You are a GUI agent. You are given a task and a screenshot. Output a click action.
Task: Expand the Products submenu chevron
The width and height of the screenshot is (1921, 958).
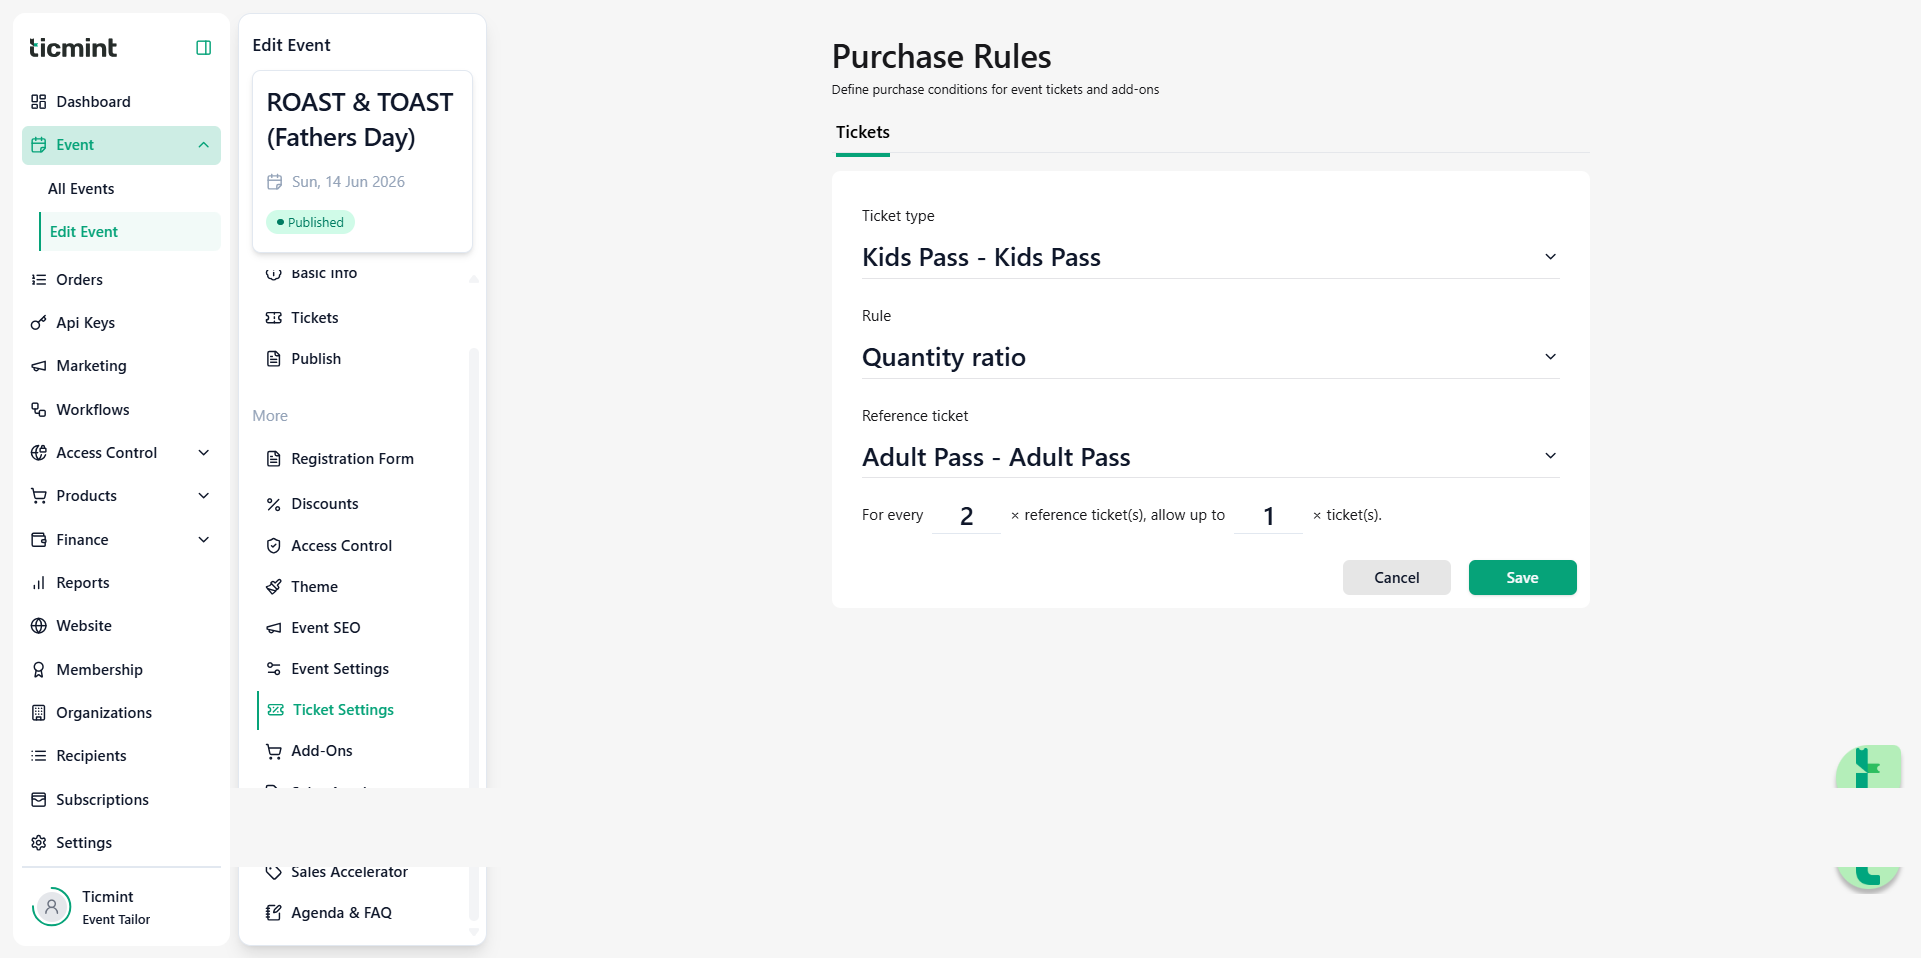click(x=204, y=496)
